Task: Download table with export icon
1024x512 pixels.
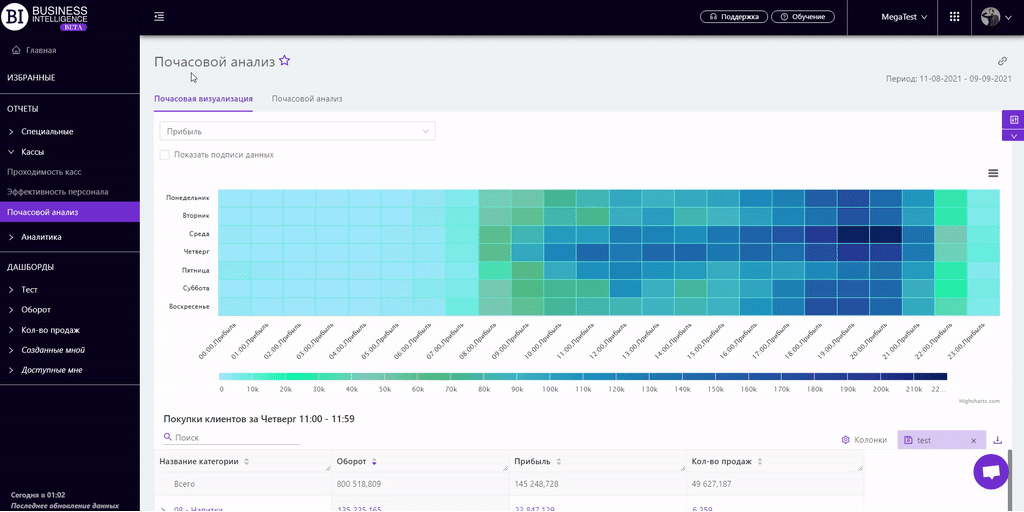Action: tap(997, 440)
